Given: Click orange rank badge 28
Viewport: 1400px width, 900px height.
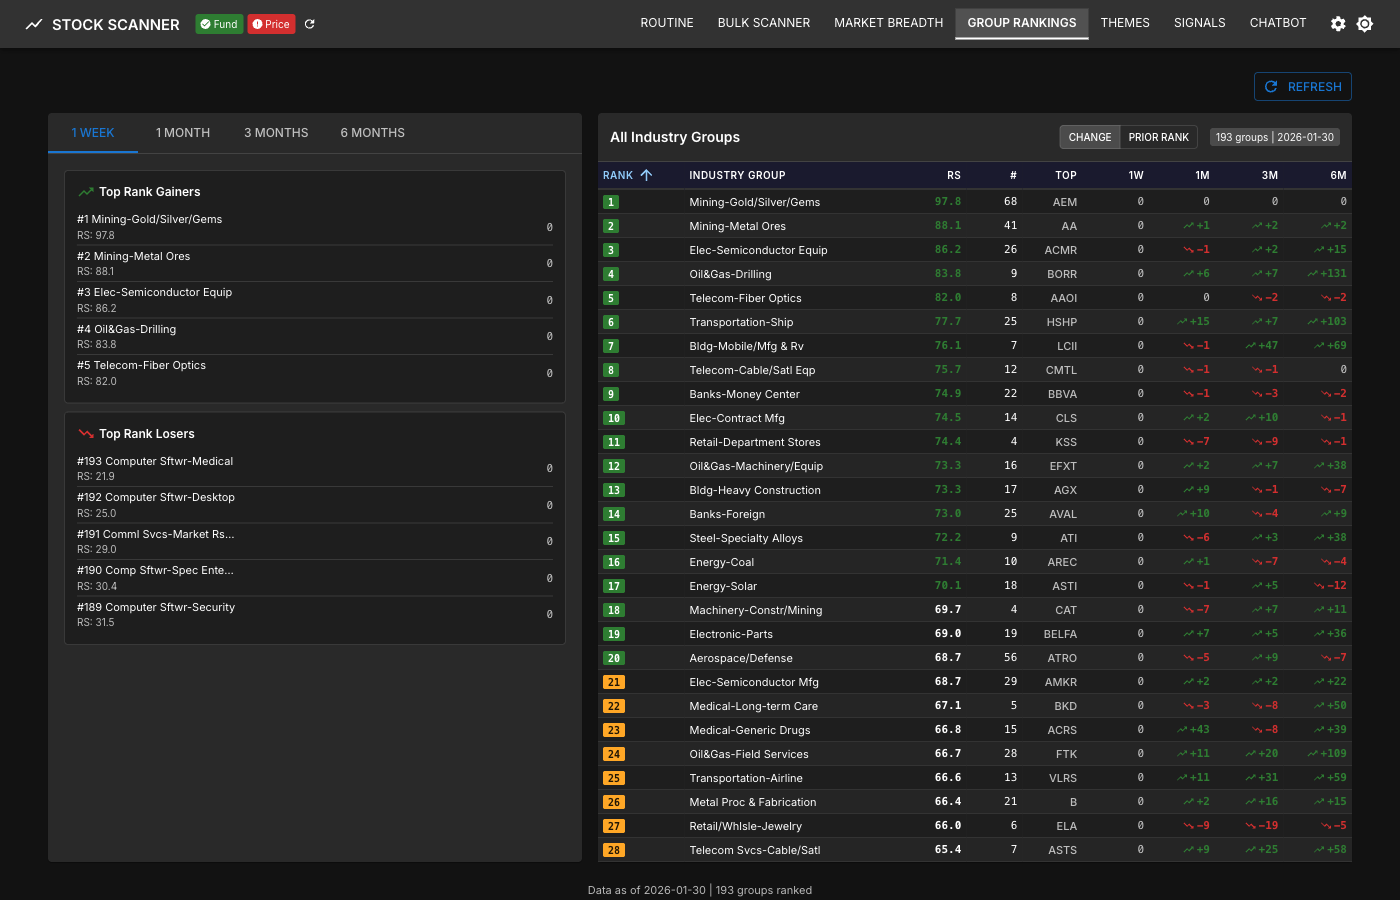Looking at the screenshot, I should [x=614, y=850].
